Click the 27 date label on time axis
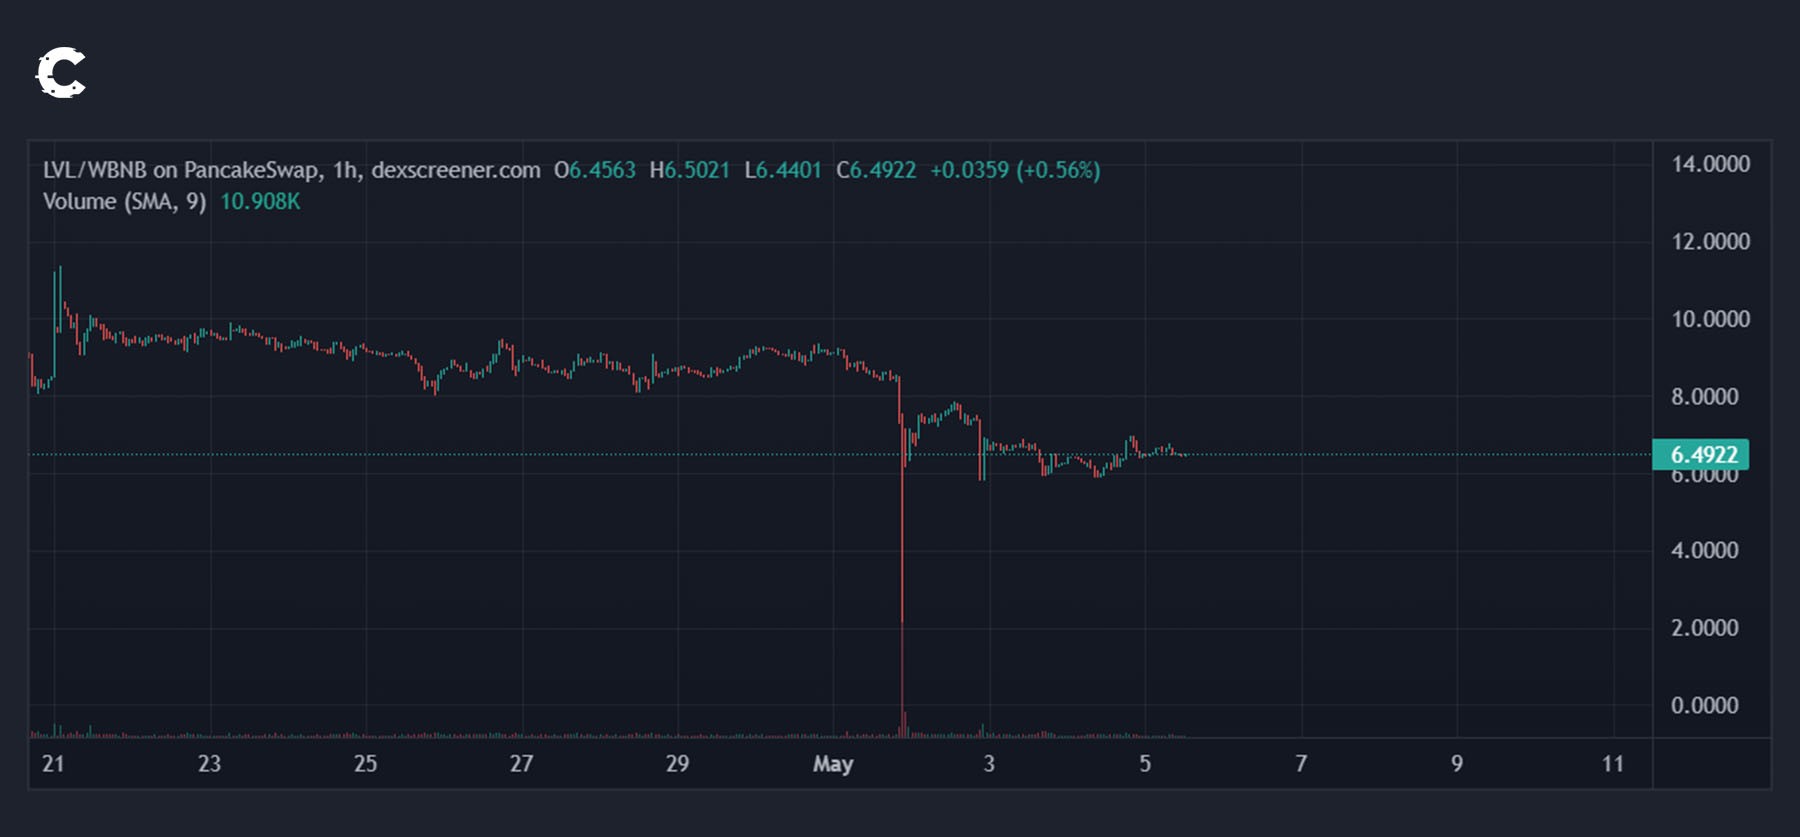This screenshot has width=1800, height=837. [521, 764]
